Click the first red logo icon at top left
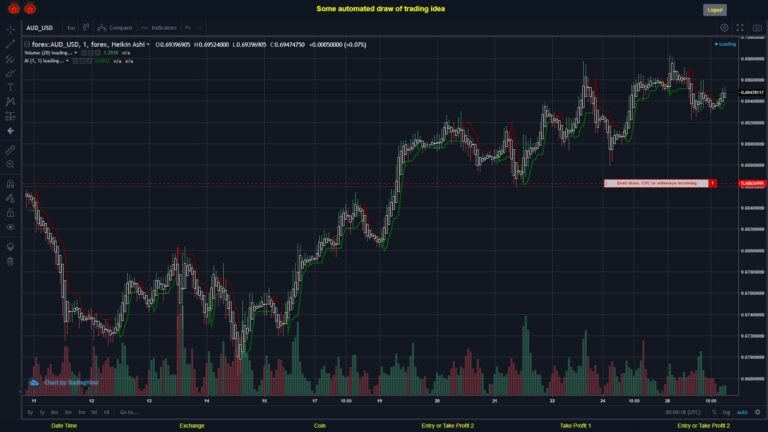This screenshot has height=432, width=768. (x=14, y=8)
